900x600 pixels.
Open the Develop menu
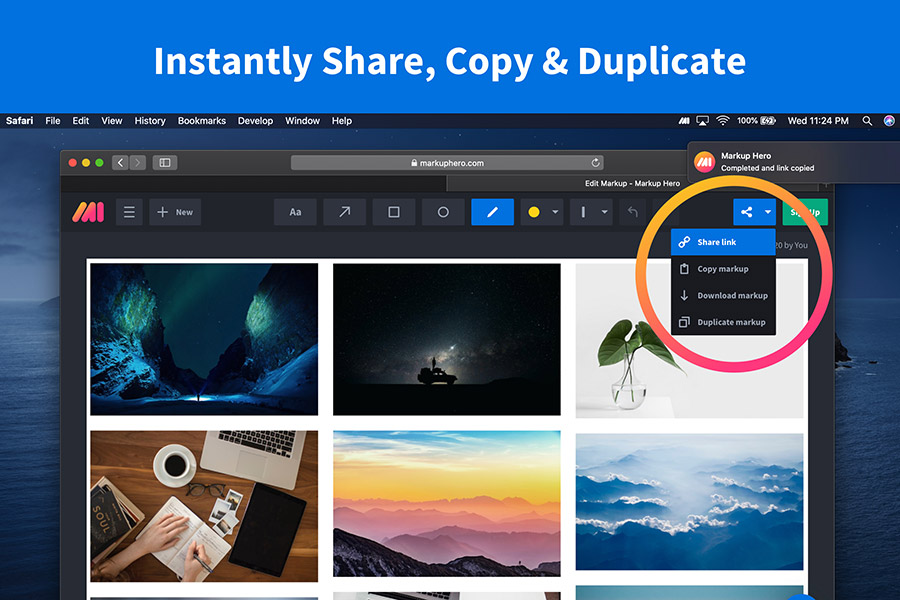click(x=255, y=121)
